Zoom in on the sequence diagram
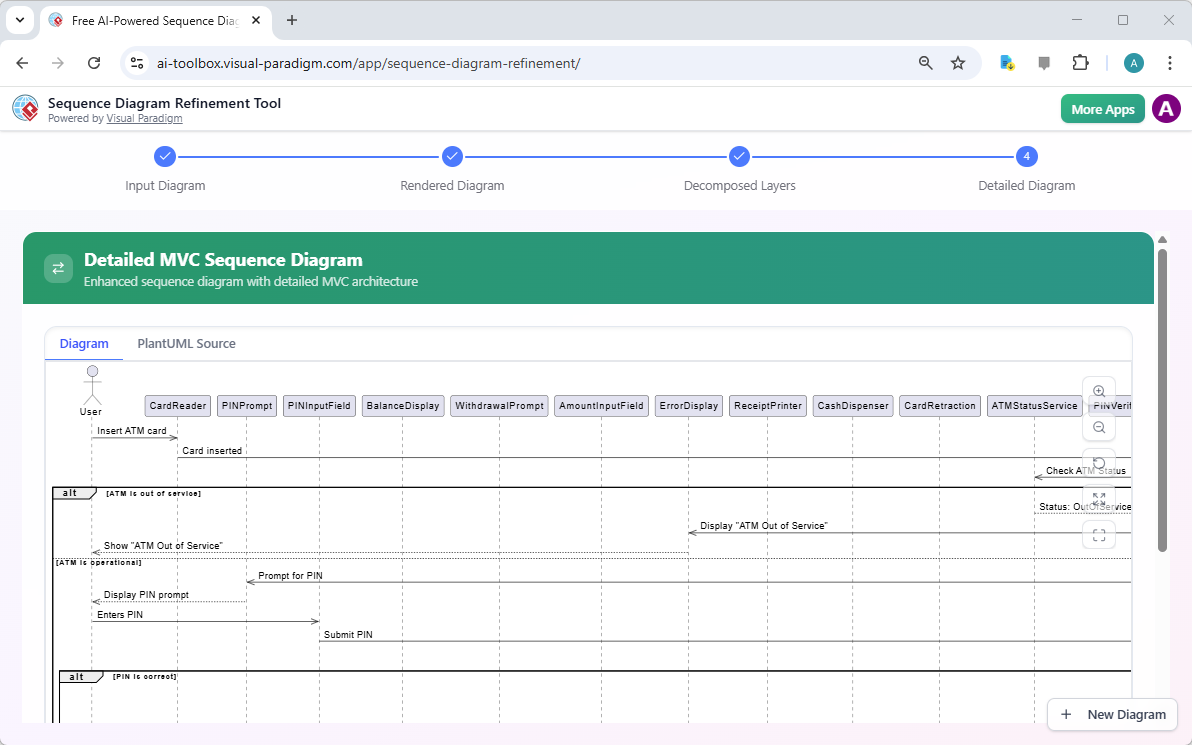Viewport: 1192px width, 745px height. (x=1099, y=391)
